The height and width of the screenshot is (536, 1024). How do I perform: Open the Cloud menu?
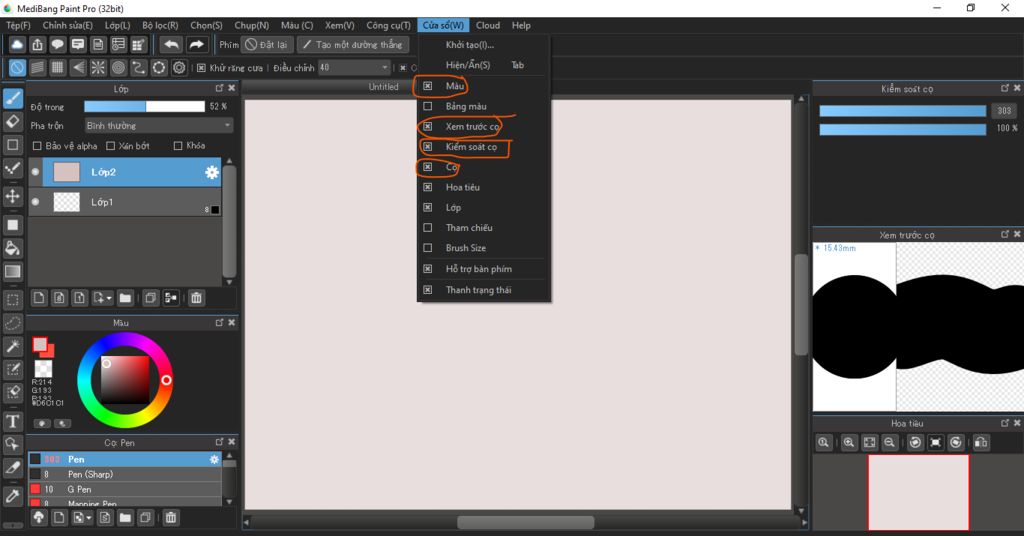(x=488, y=25)
